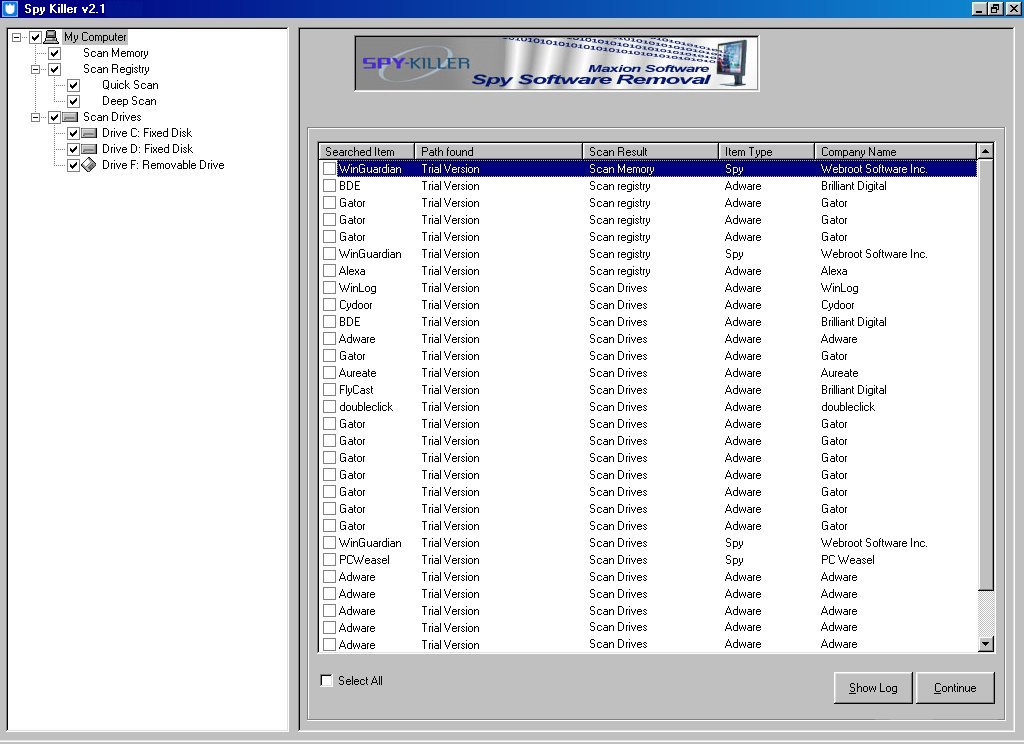Uncheck Drive D: Fixed Disk checkbox

74,149
